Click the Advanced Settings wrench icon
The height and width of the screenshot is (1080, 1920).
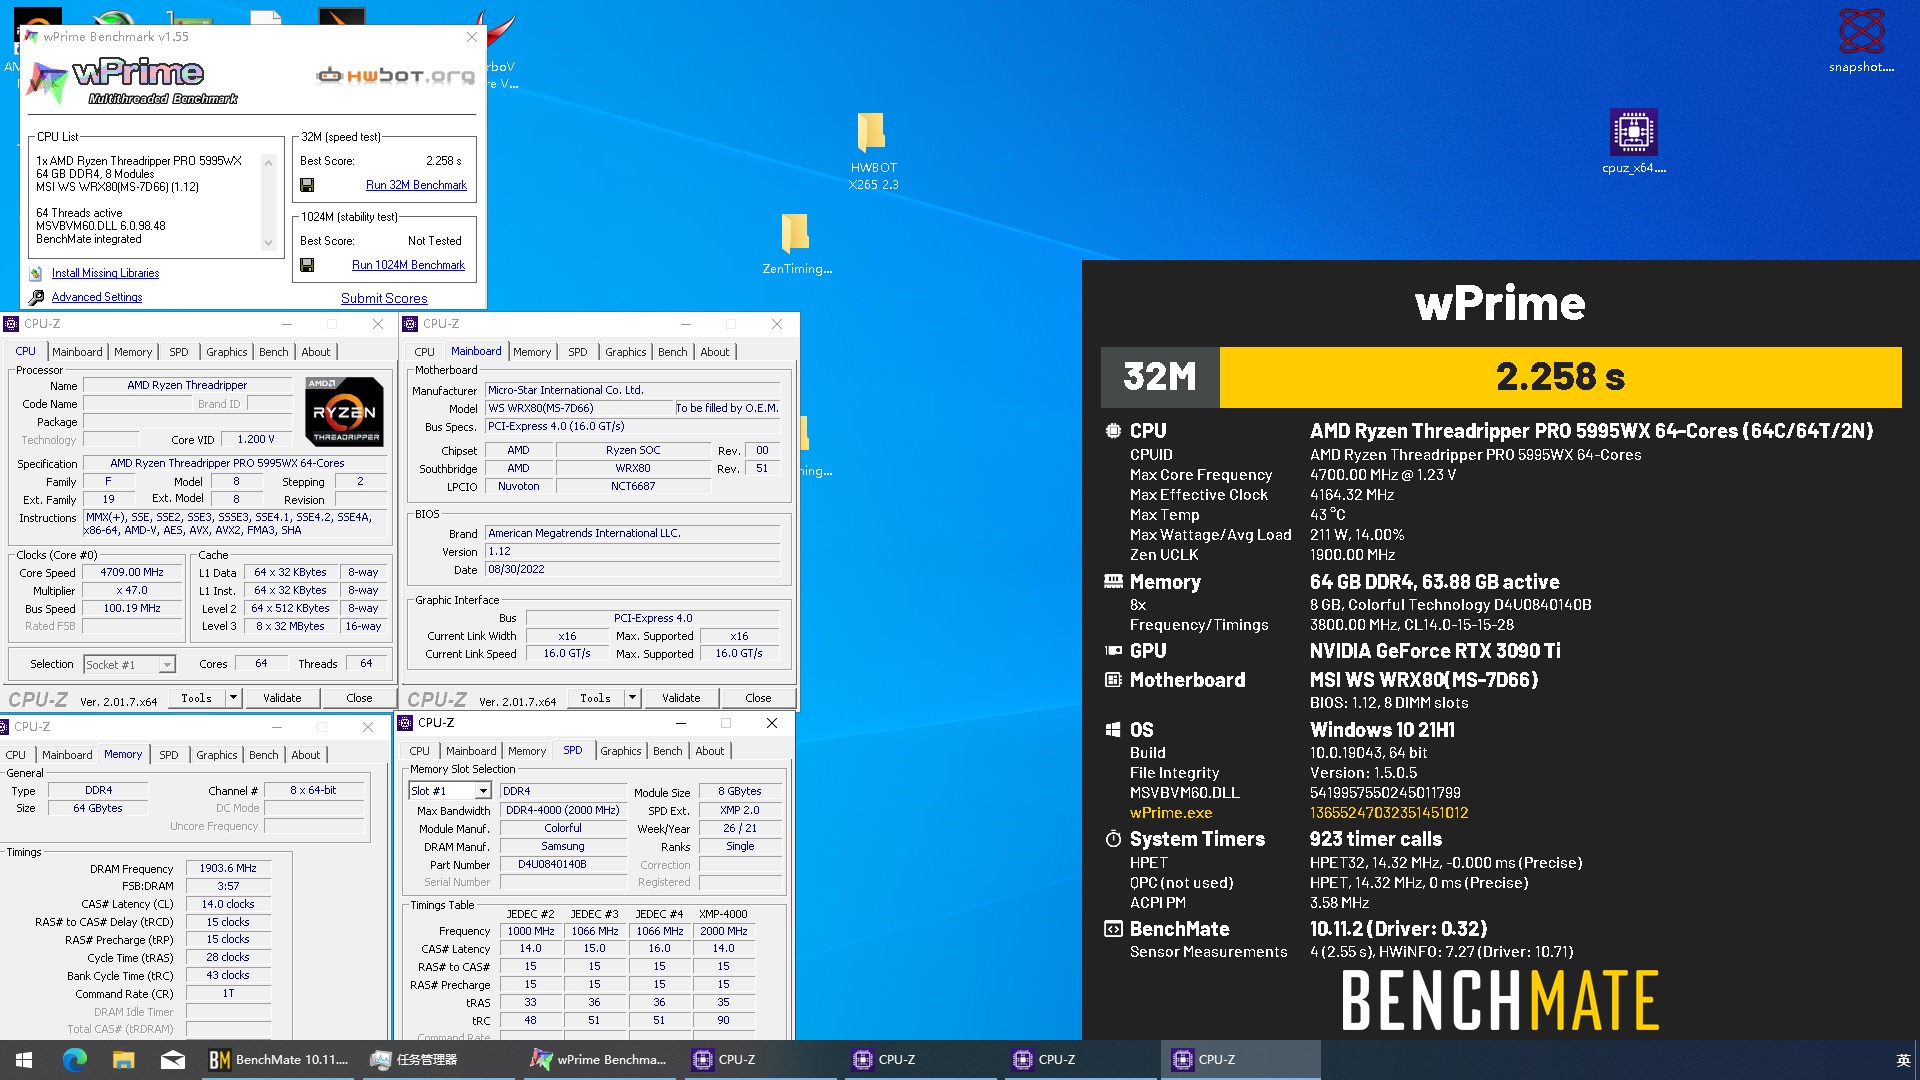click(36, 297)
